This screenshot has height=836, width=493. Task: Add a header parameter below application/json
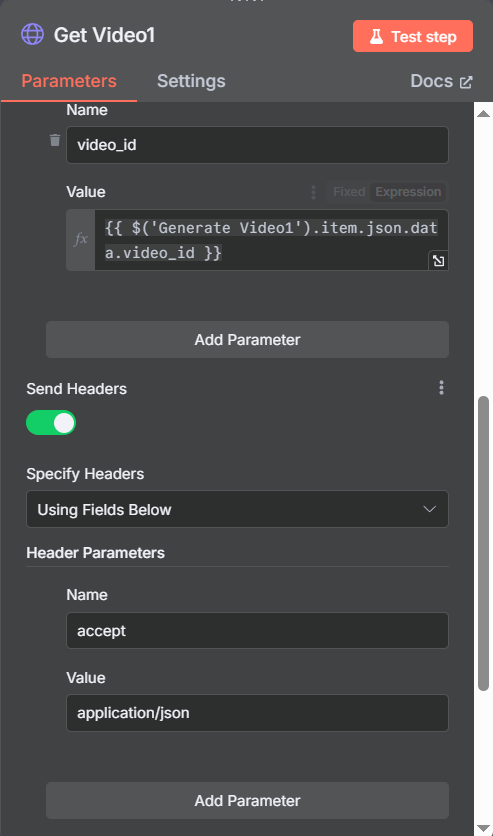[247, 800]
